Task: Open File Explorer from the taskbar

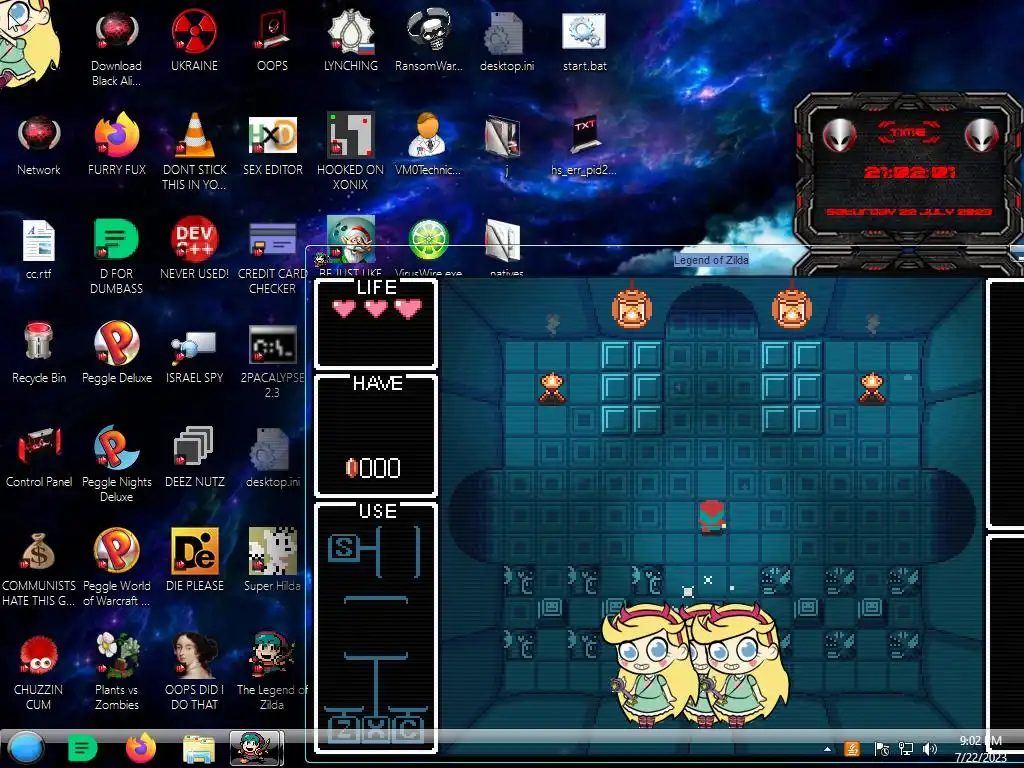Action: (x=199, y=749)
